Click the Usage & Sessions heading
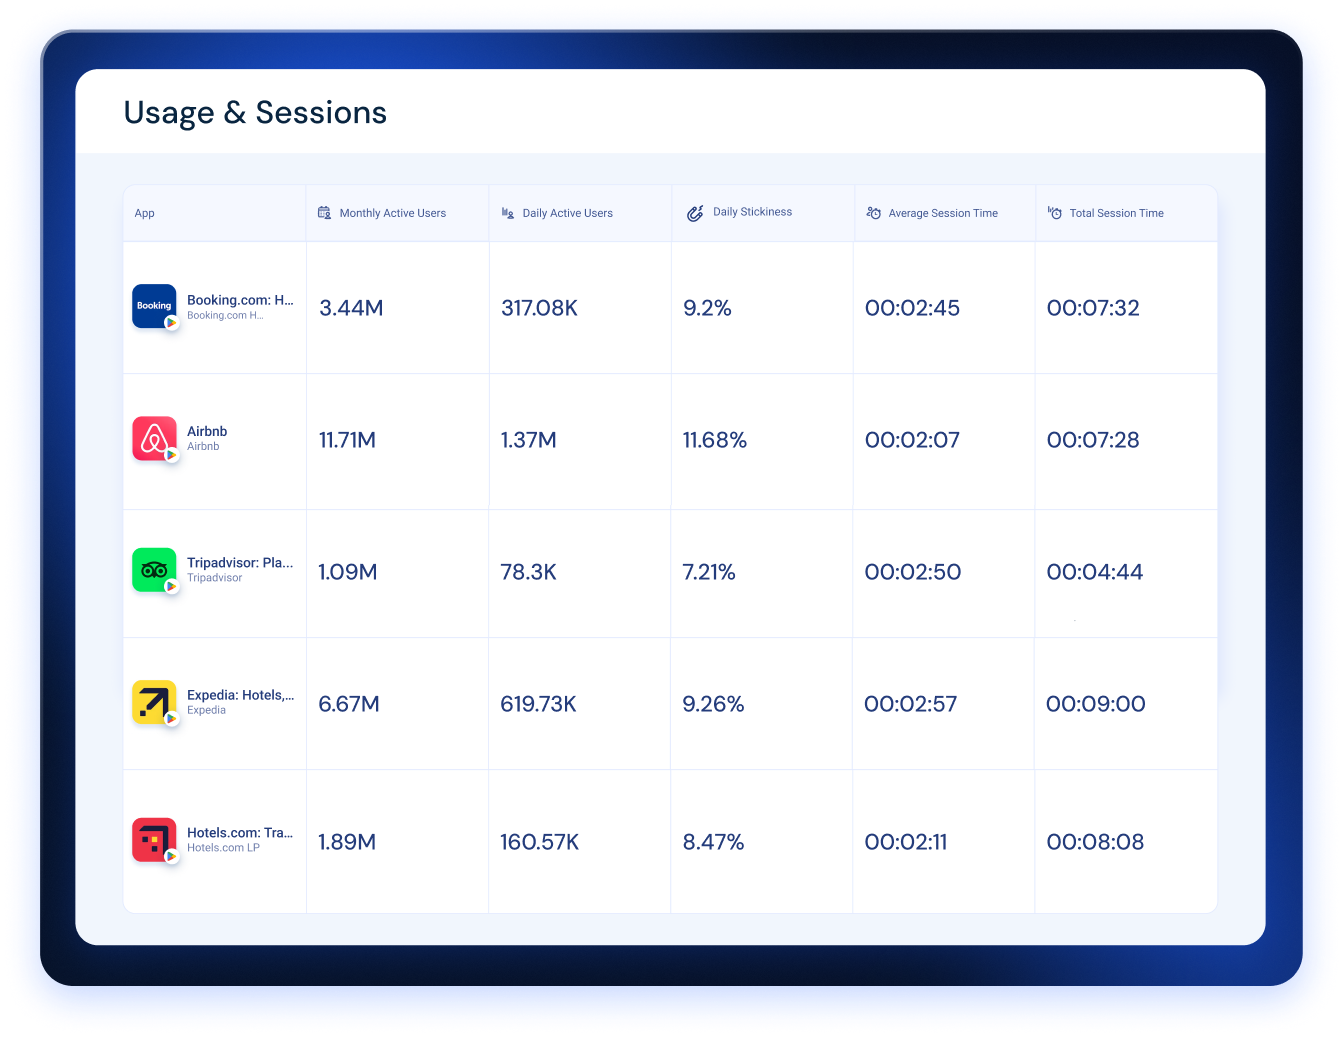Image resolution: width=1344 pixels, height=1038 pixels. (255, 113)
